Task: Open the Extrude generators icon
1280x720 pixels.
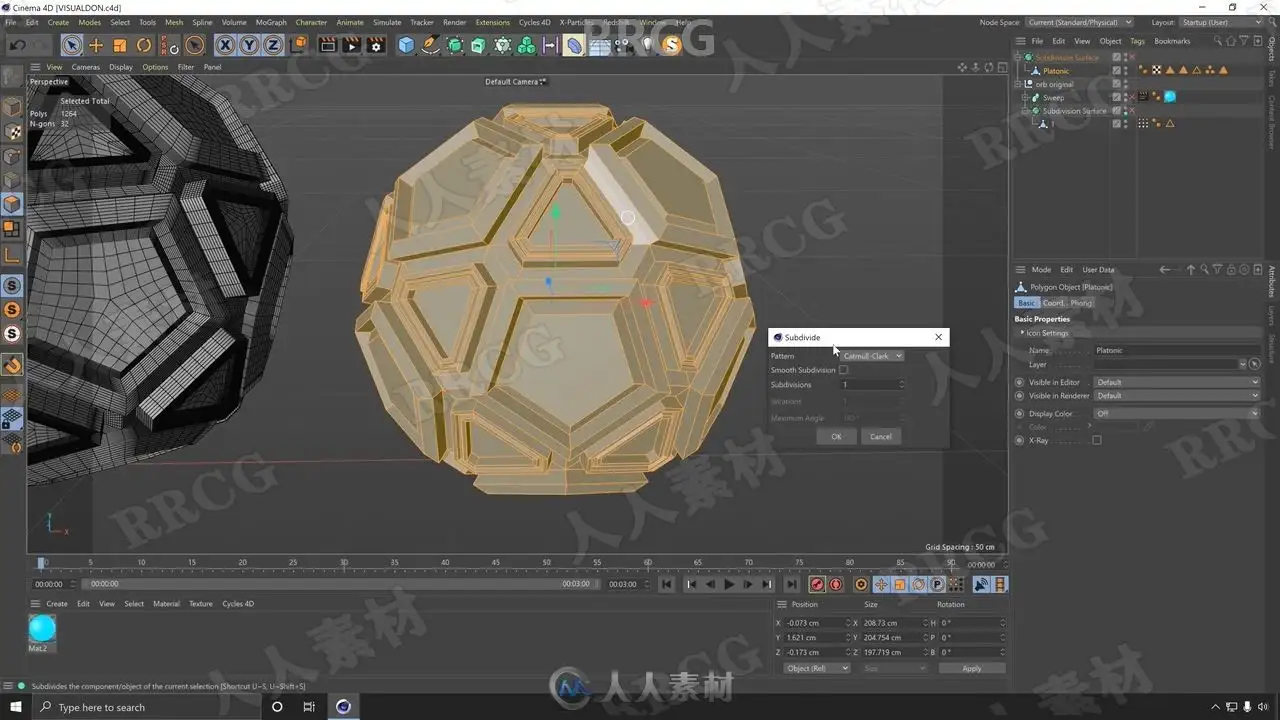Action: coord(479,45)
